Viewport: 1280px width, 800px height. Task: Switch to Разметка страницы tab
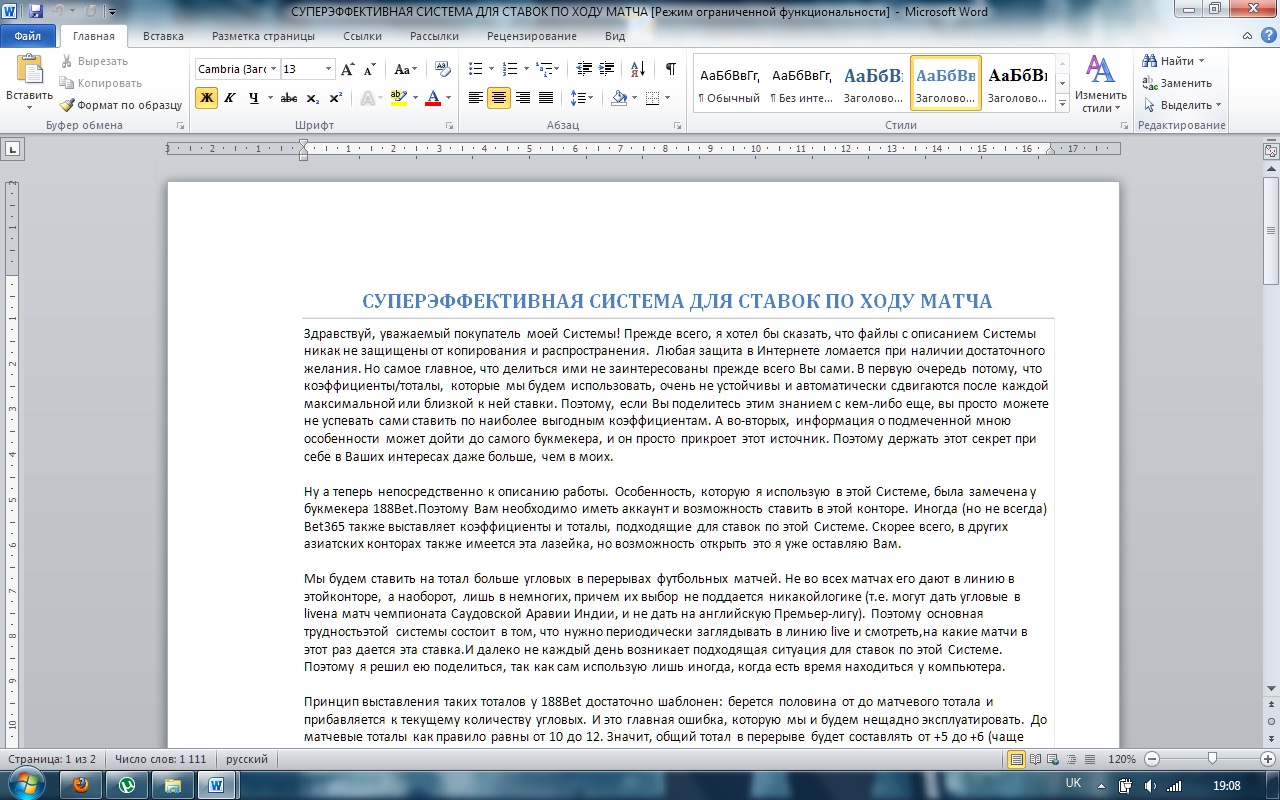pyautogui.click(x=263, y=36)
